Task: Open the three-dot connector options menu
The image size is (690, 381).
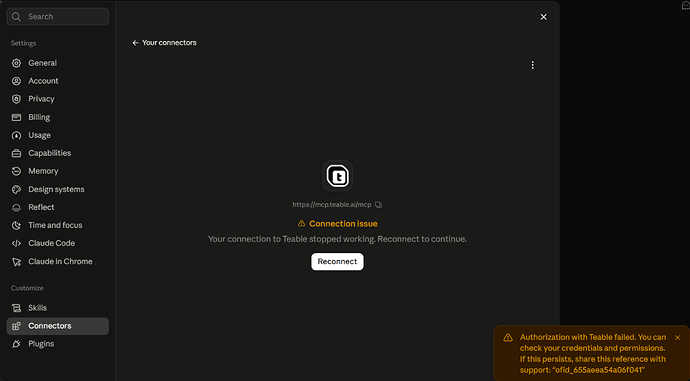Action: 532,65
